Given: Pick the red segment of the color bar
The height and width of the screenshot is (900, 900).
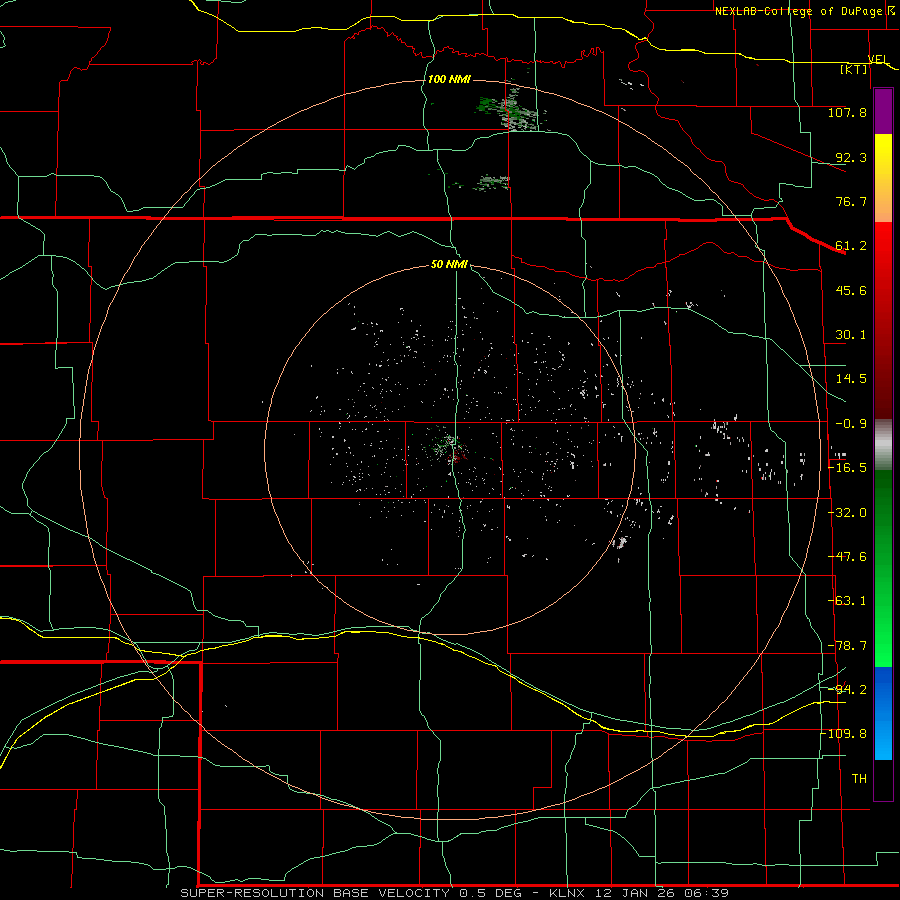Looking at the screenshot, I should coord(883,320).
